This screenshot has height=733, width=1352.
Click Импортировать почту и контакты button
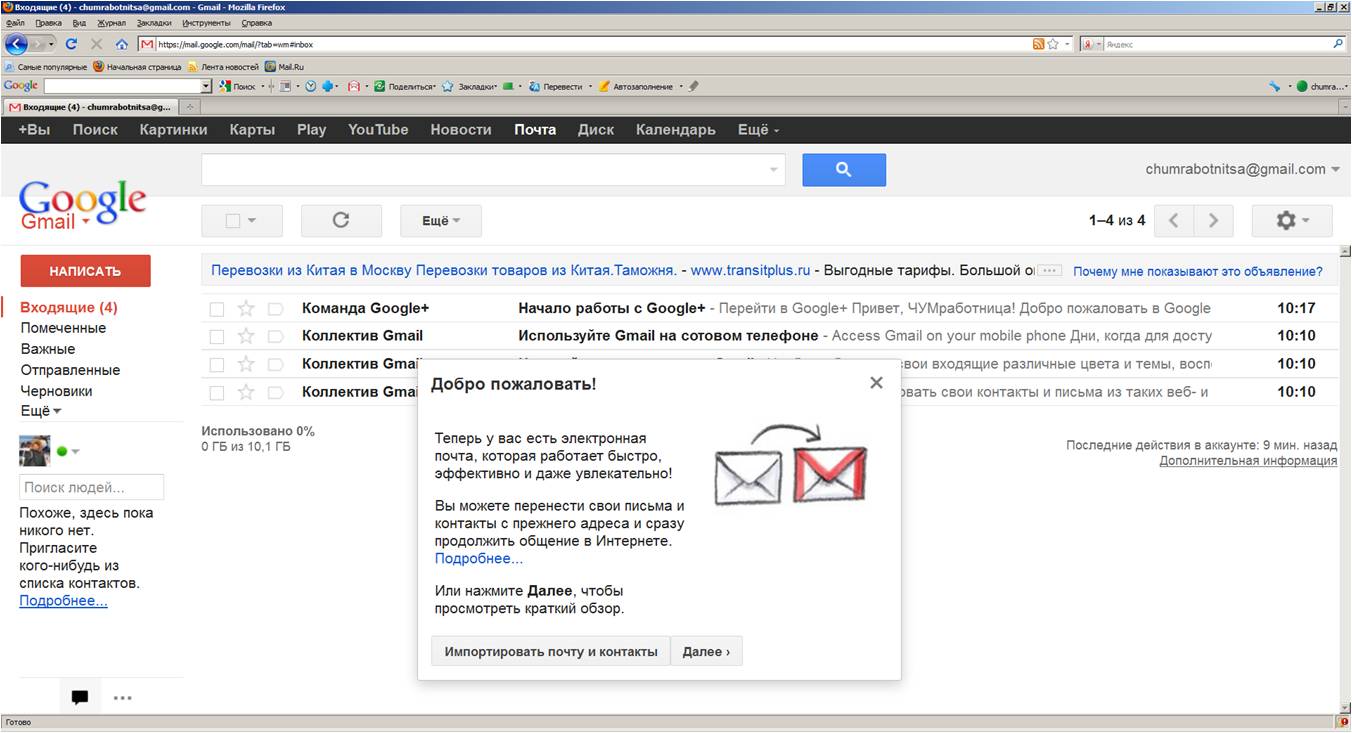tap(551, 651)
